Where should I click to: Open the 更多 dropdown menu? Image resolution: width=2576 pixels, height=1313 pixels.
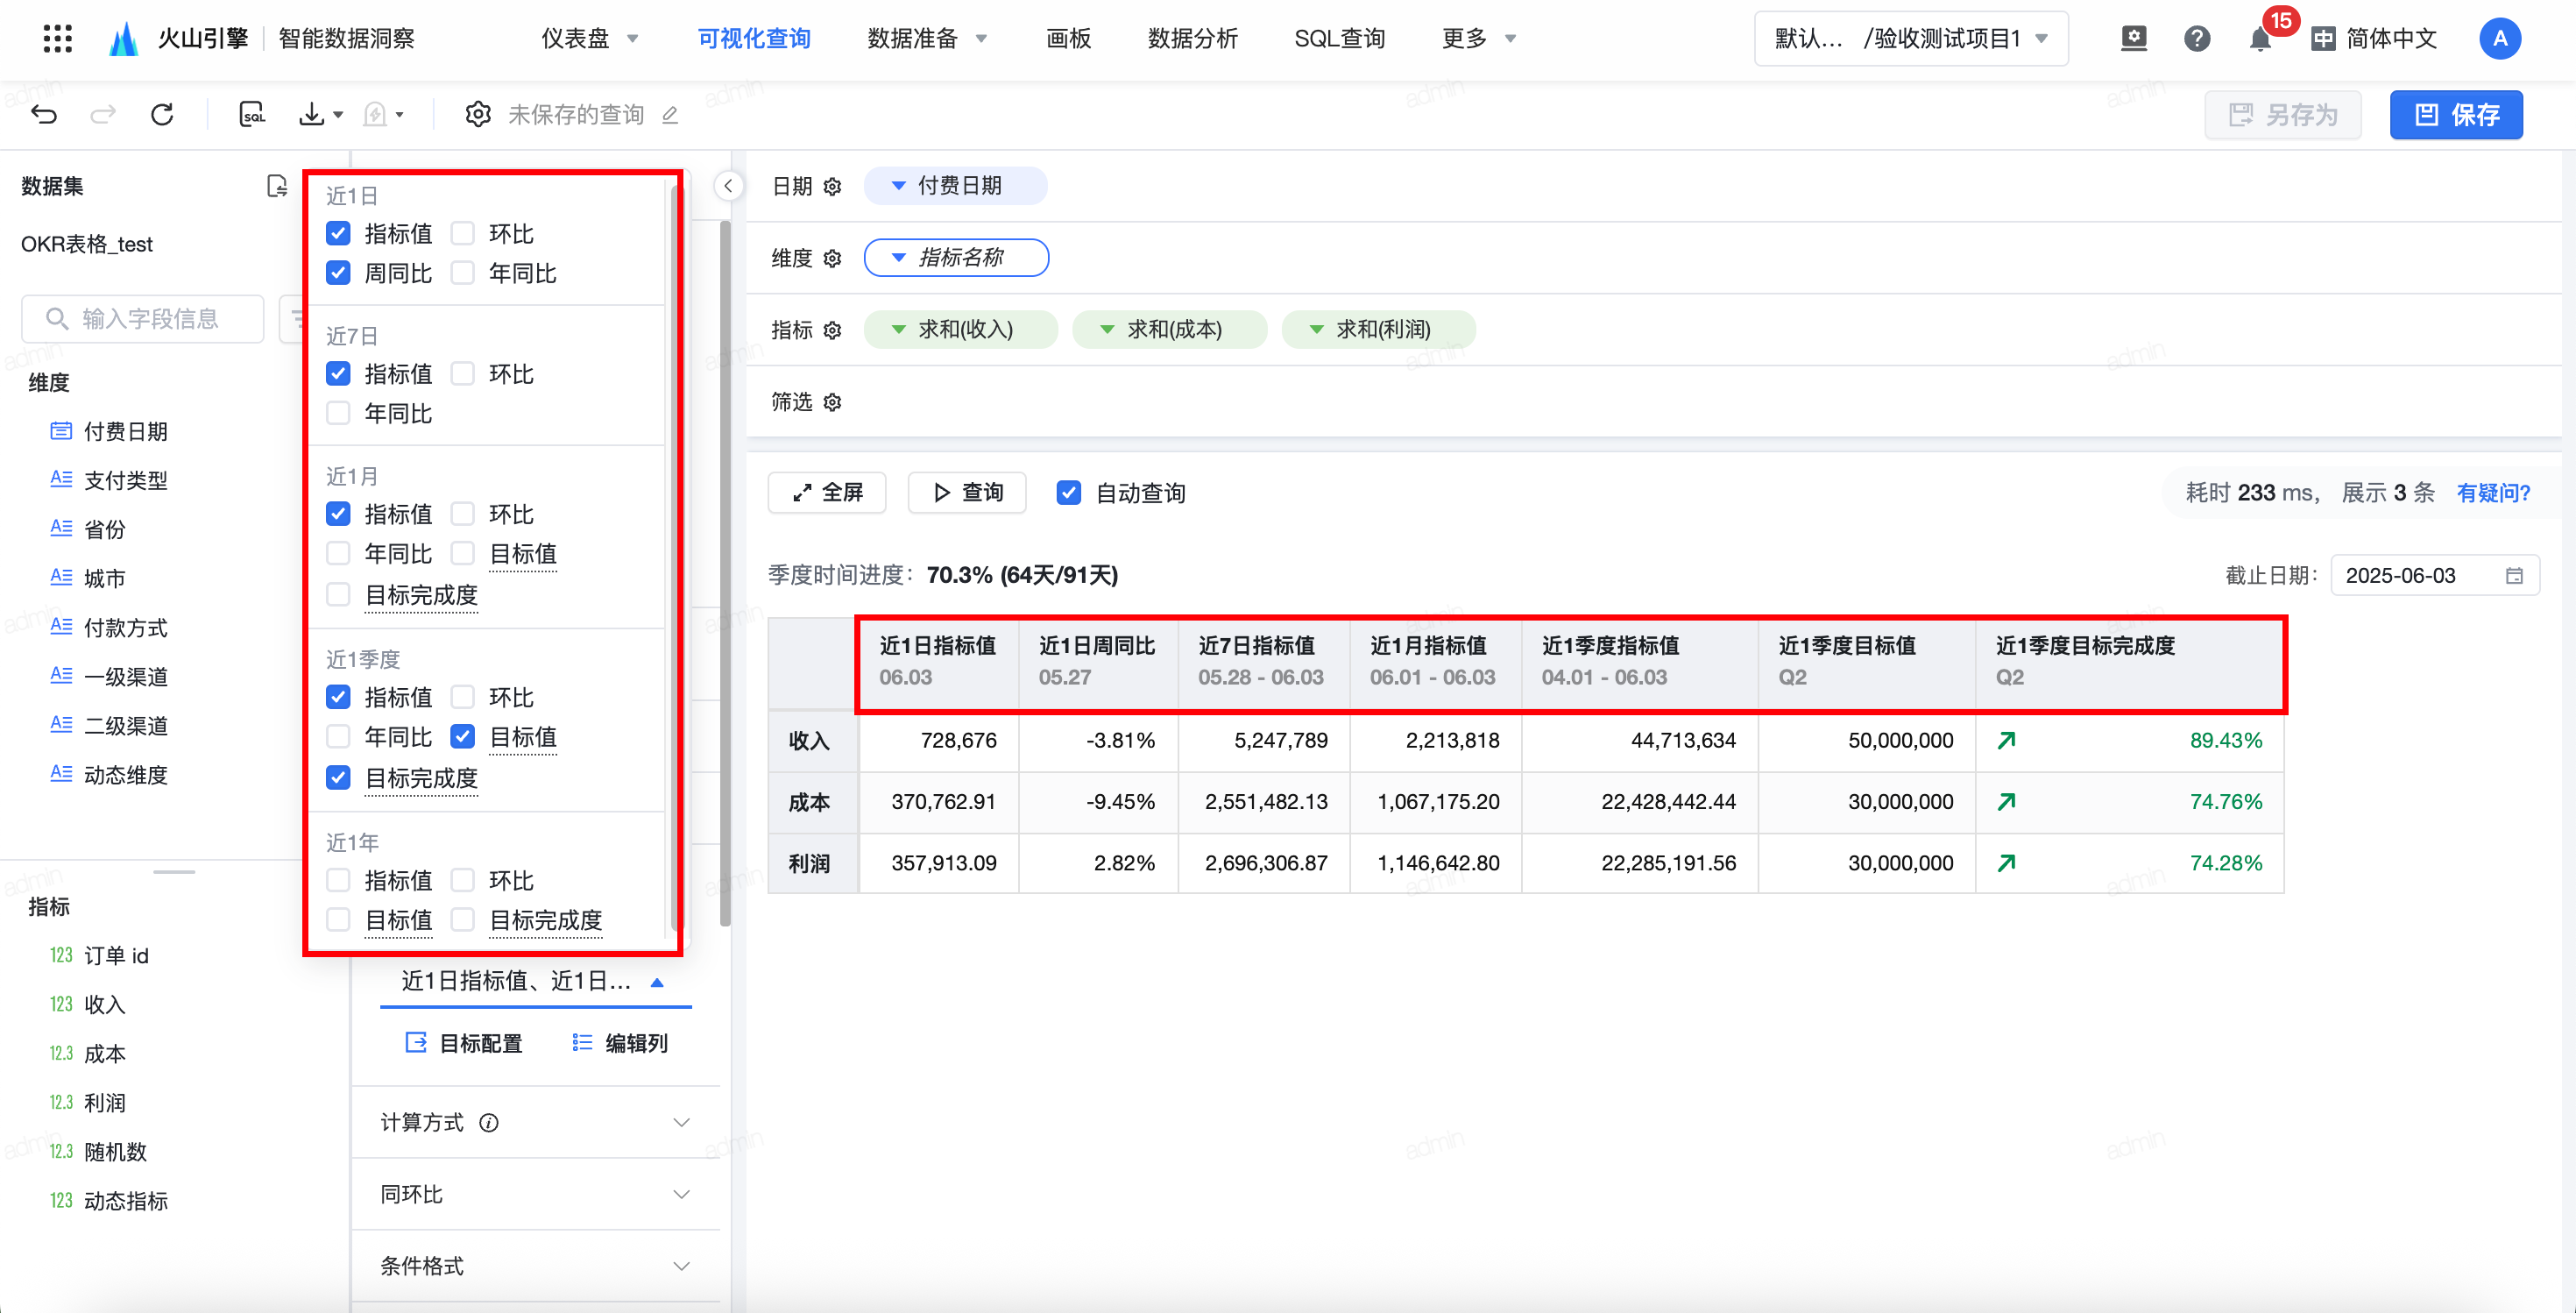click(x=1479, y=39)
